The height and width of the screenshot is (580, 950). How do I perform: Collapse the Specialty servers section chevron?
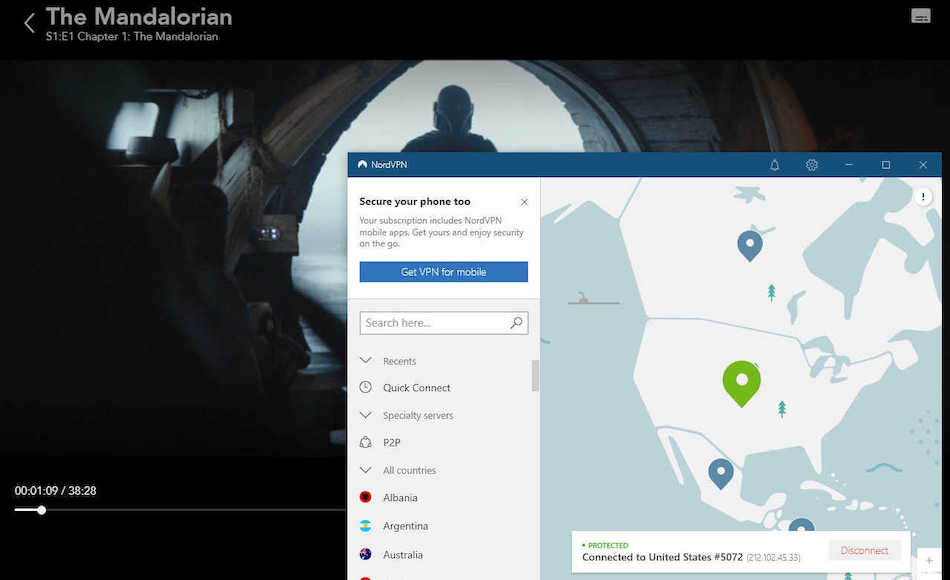click(x=365, y=415)
